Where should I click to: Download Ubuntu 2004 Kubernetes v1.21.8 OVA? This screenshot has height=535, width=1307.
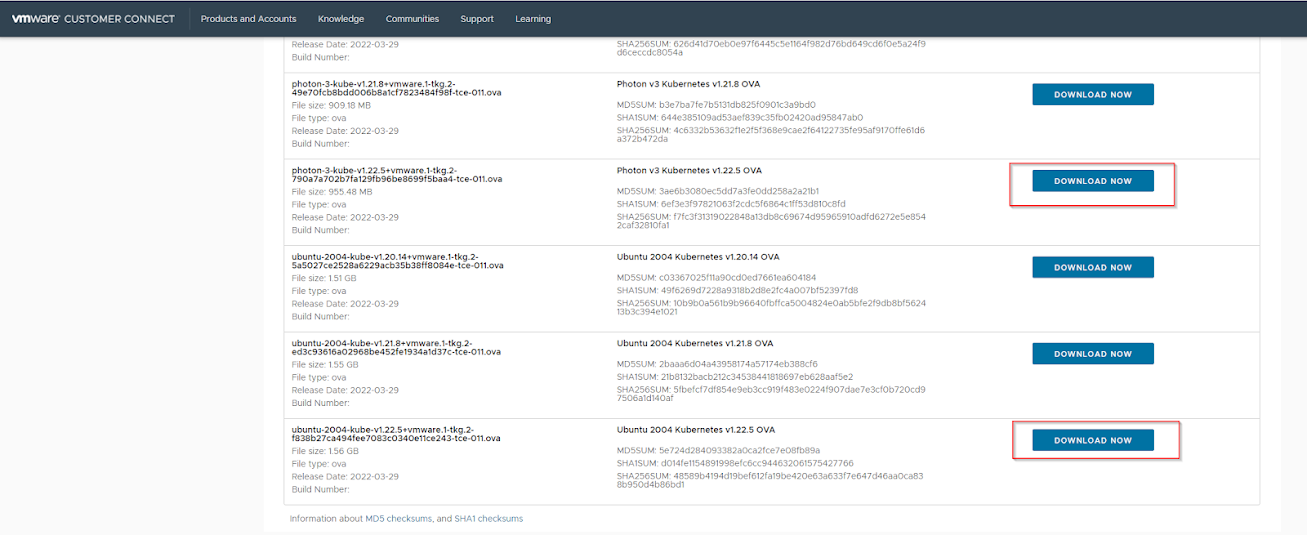pyautogui.click(x=1093, y=354)
